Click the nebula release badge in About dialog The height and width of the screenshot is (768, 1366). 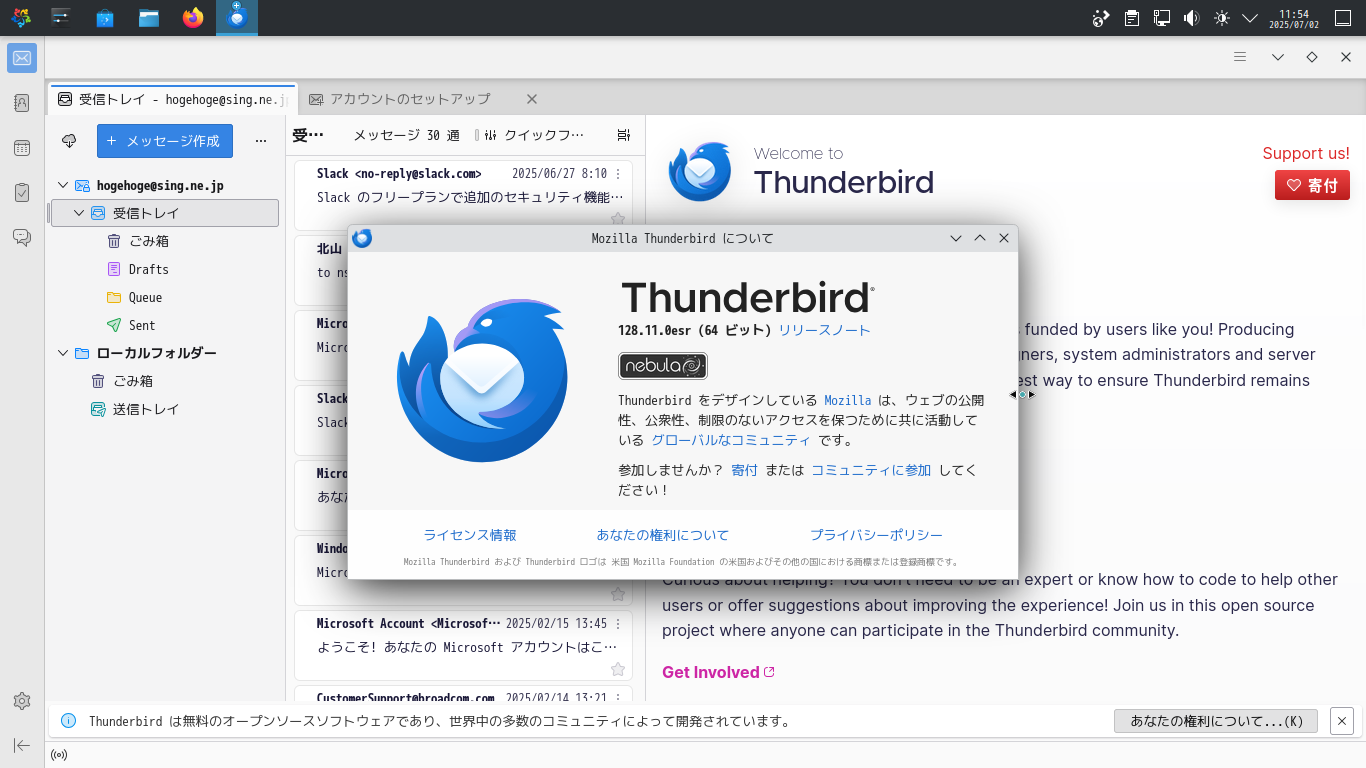click(x=663, y=366)
